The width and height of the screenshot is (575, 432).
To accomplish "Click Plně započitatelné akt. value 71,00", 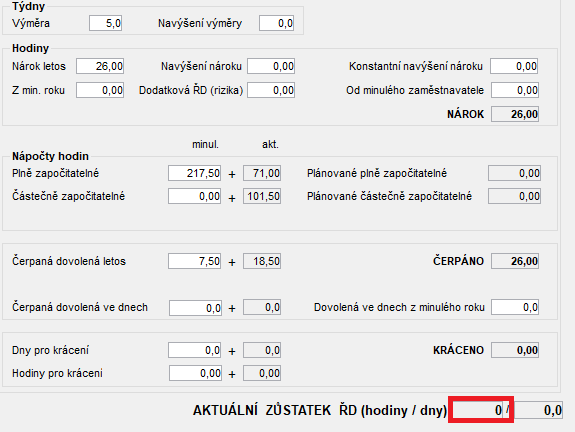I will pyautogui.click(x=262, y=173).
